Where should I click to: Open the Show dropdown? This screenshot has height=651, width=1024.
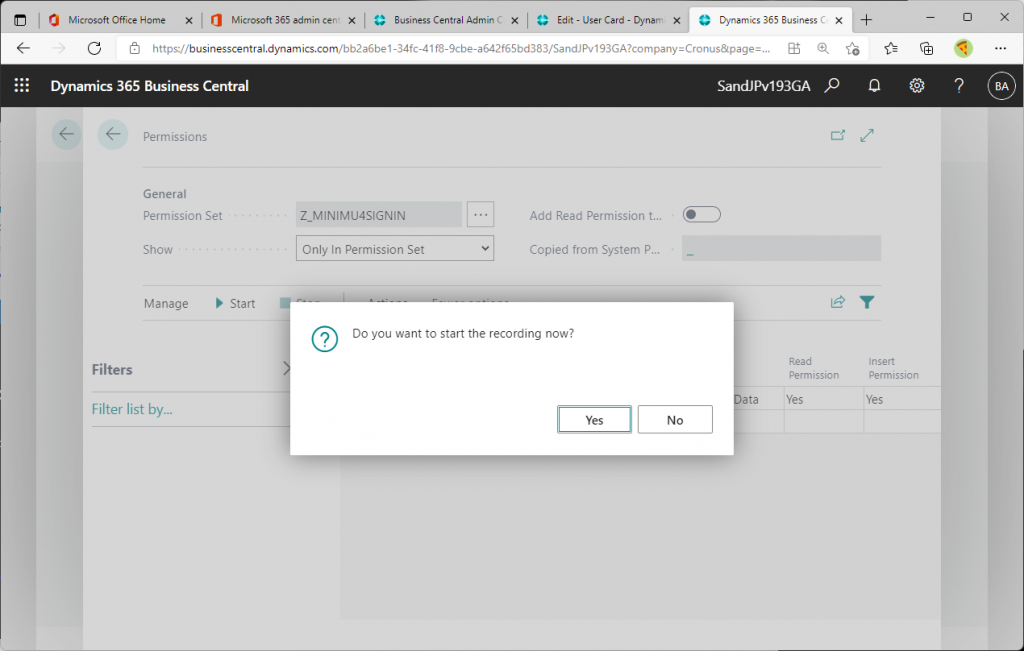[394, 249]
